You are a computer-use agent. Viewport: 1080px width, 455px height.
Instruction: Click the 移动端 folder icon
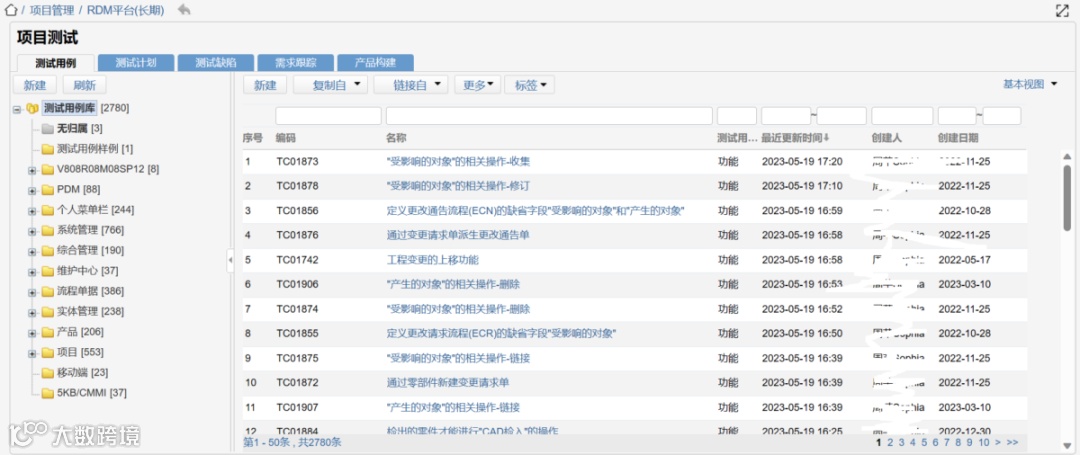(x=47, y=373)
